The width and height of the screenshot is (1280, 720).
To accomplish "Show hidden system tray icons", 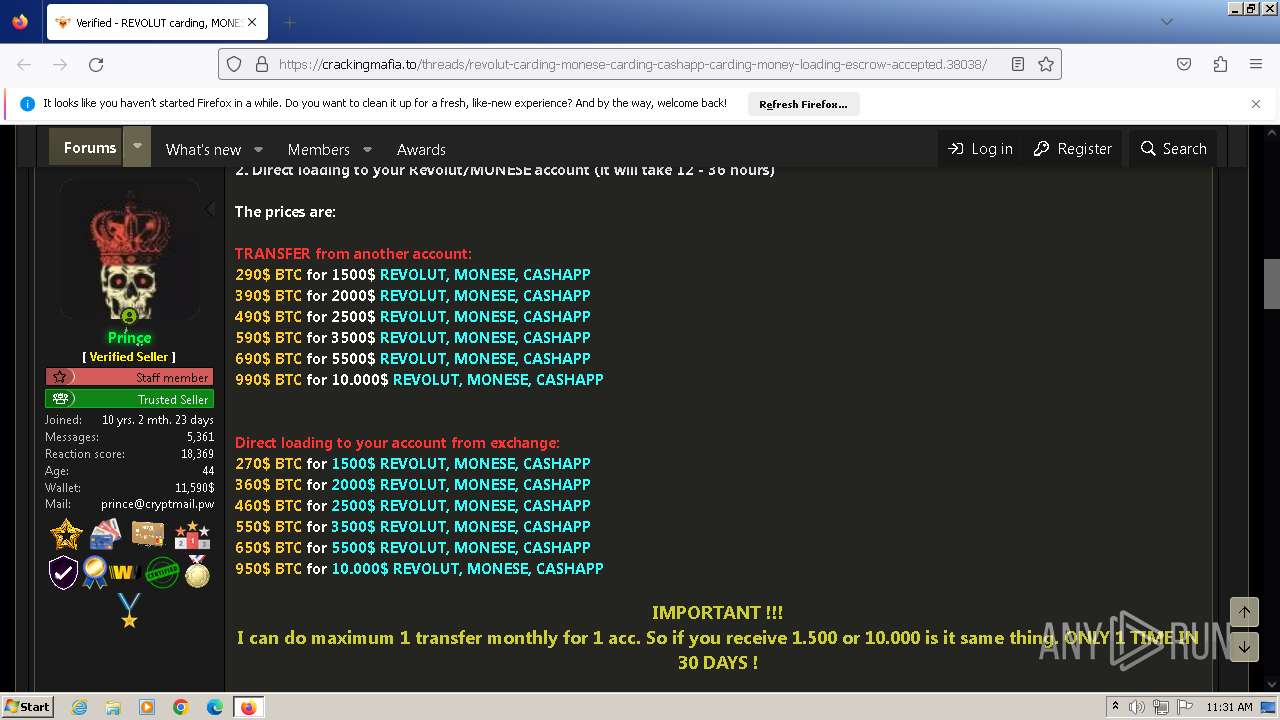I will coord(1115,707).
